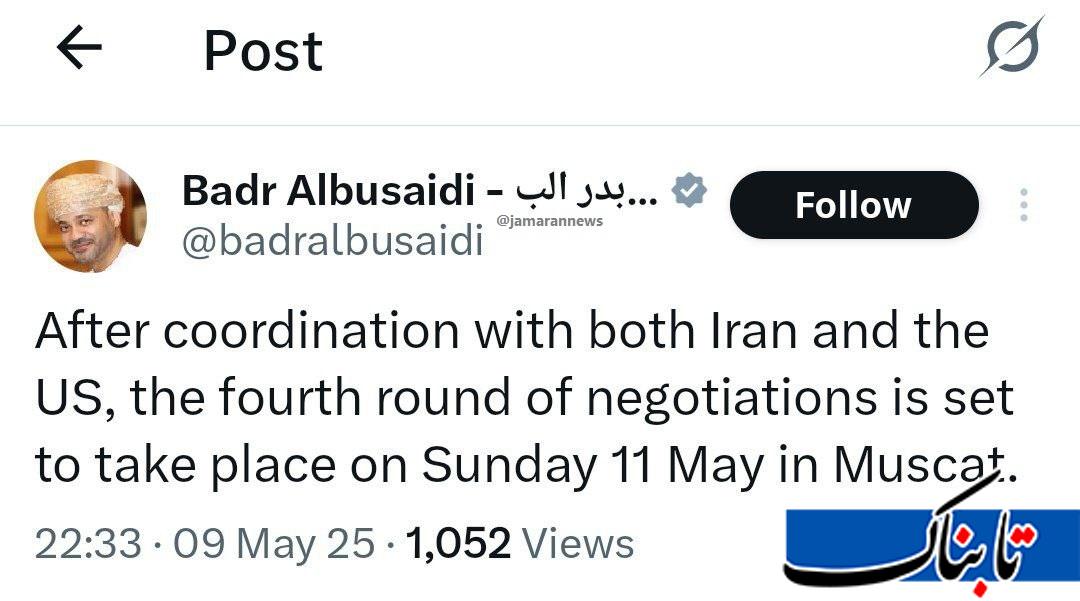Click the @jamarannews watermark text
Viewport: 1080px width, 601px height.
pos(549,221)
